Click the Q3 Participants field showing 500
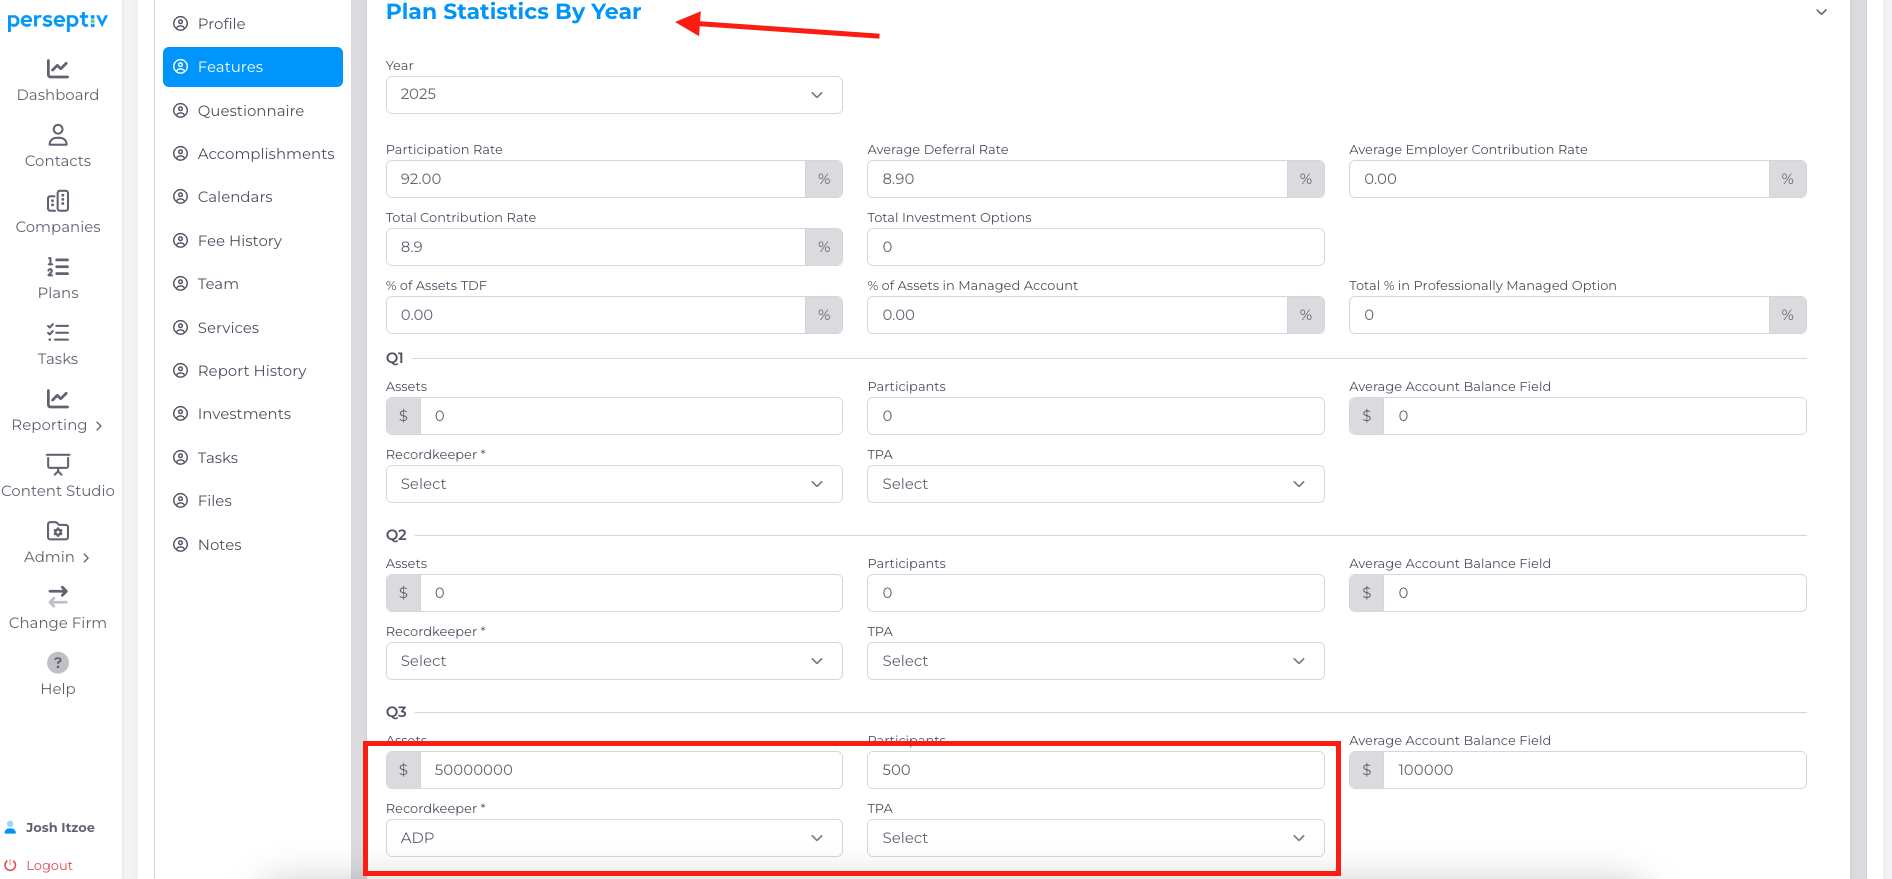1892x879 pixels. (x=1096, y=770)
